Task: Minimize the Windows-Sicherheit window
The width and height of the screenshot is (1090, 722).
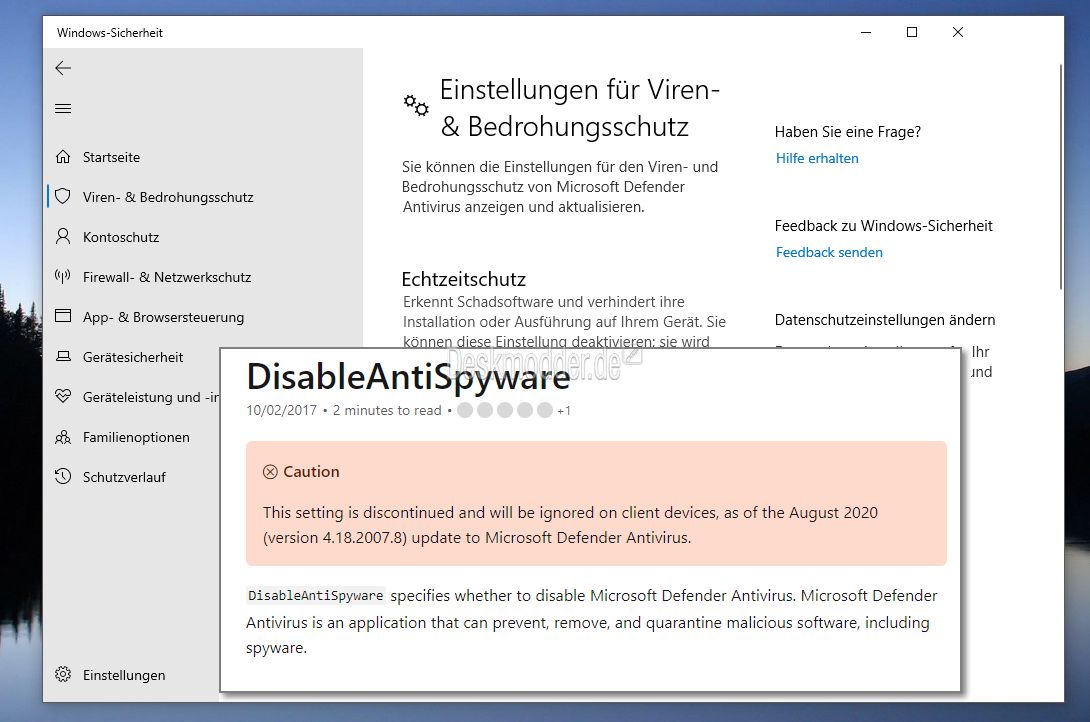Action: (865, 32)
